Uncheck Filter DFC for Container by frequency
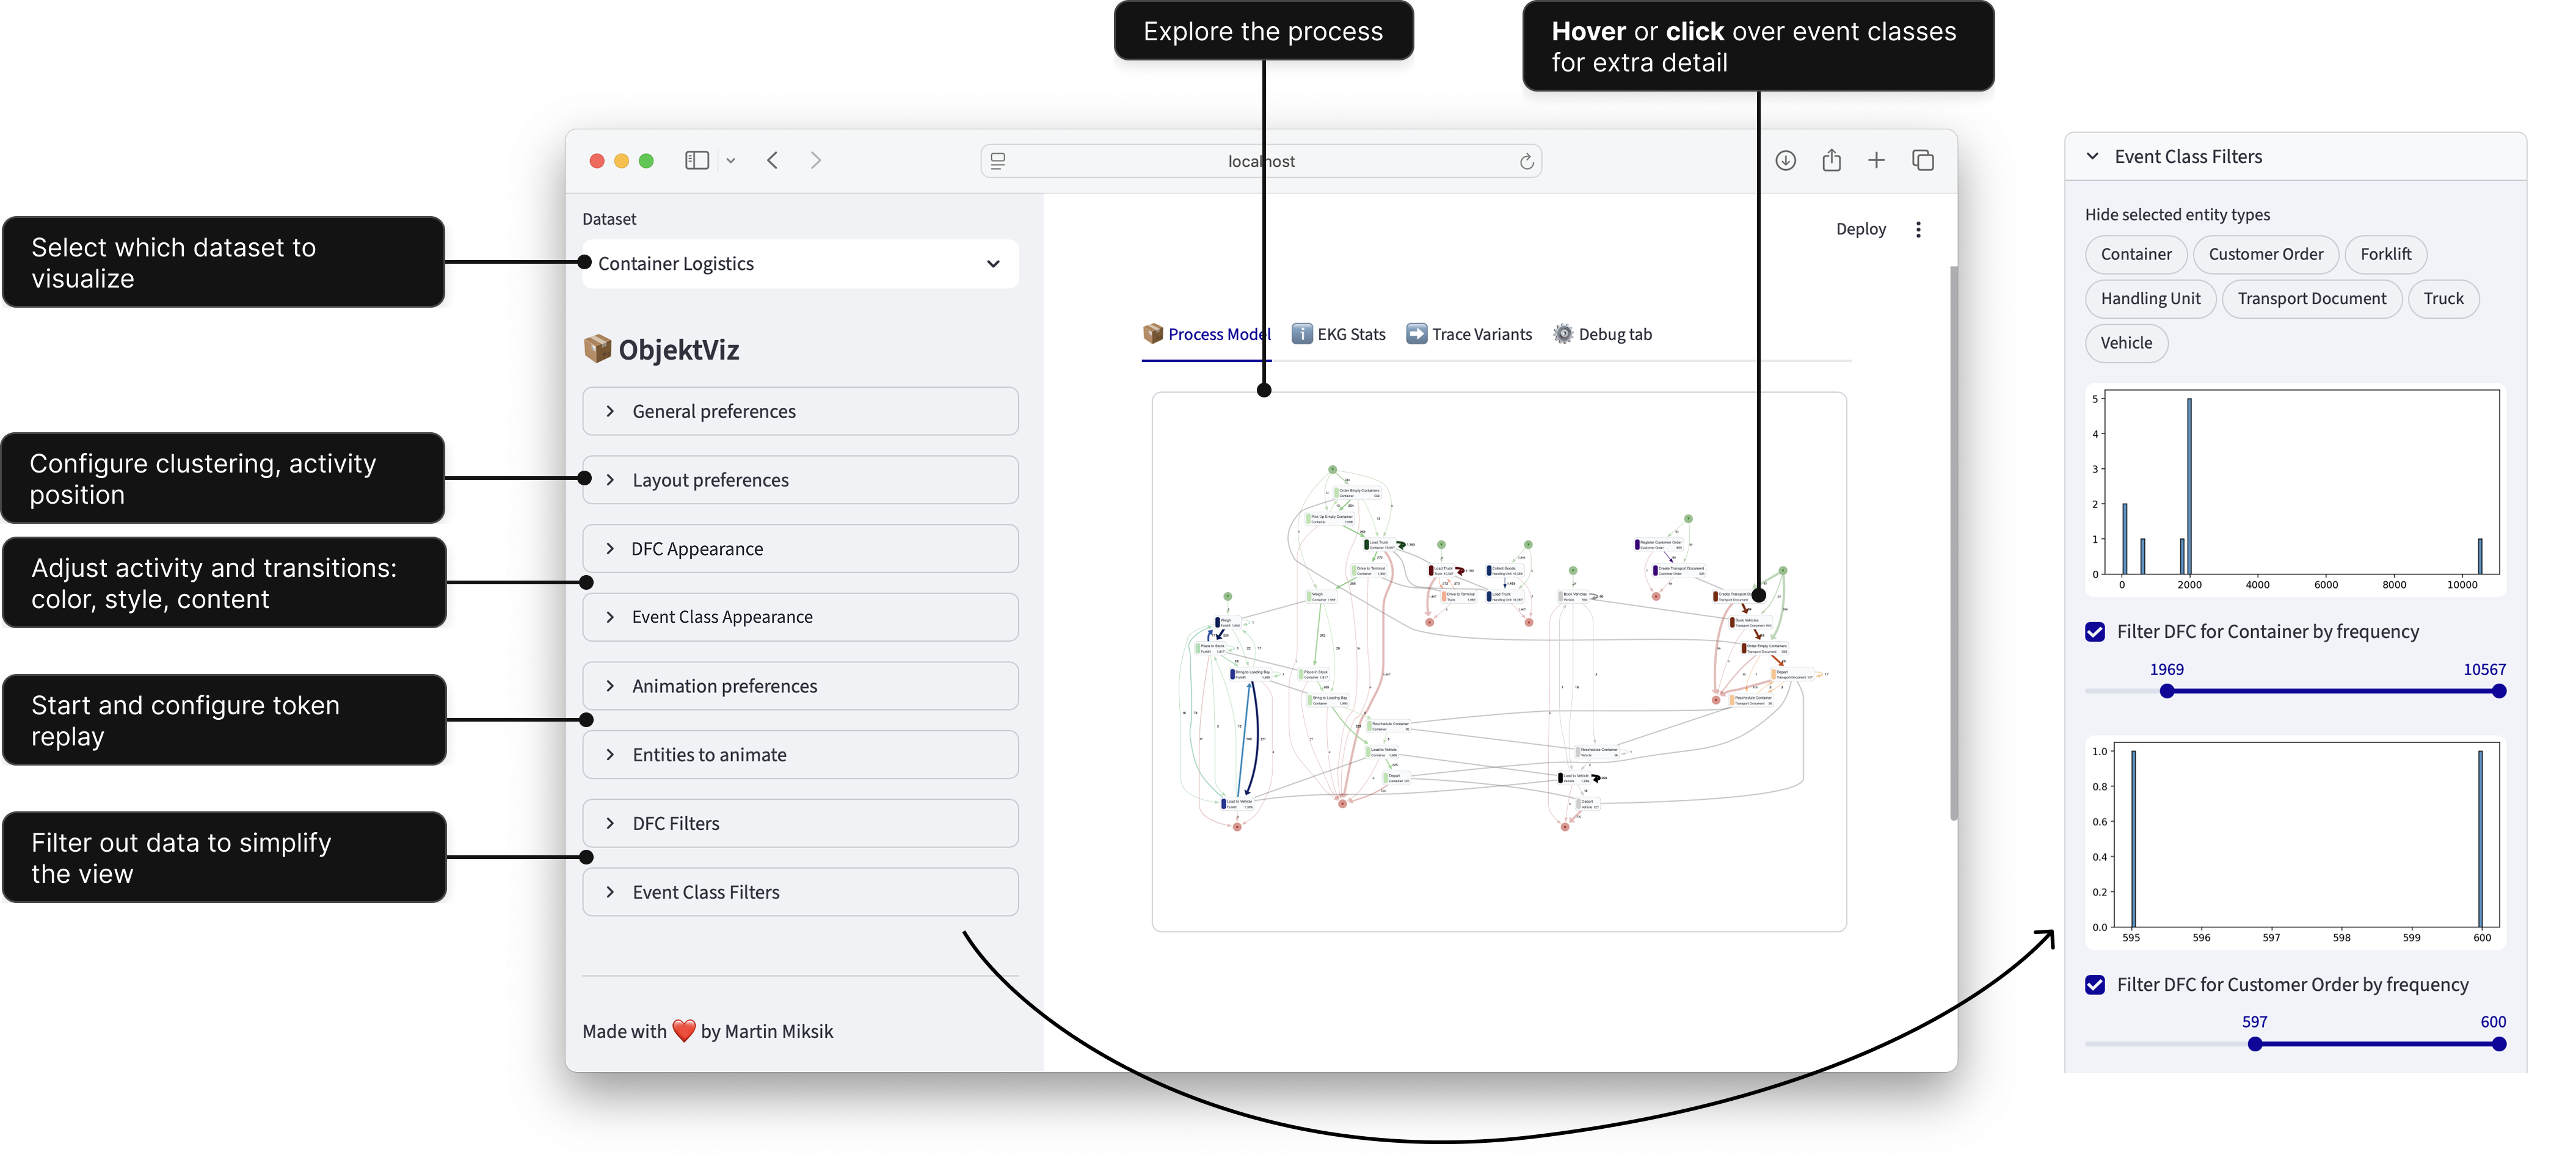This screenshot has width=2576, height=1163. (x=2095, y=631)
